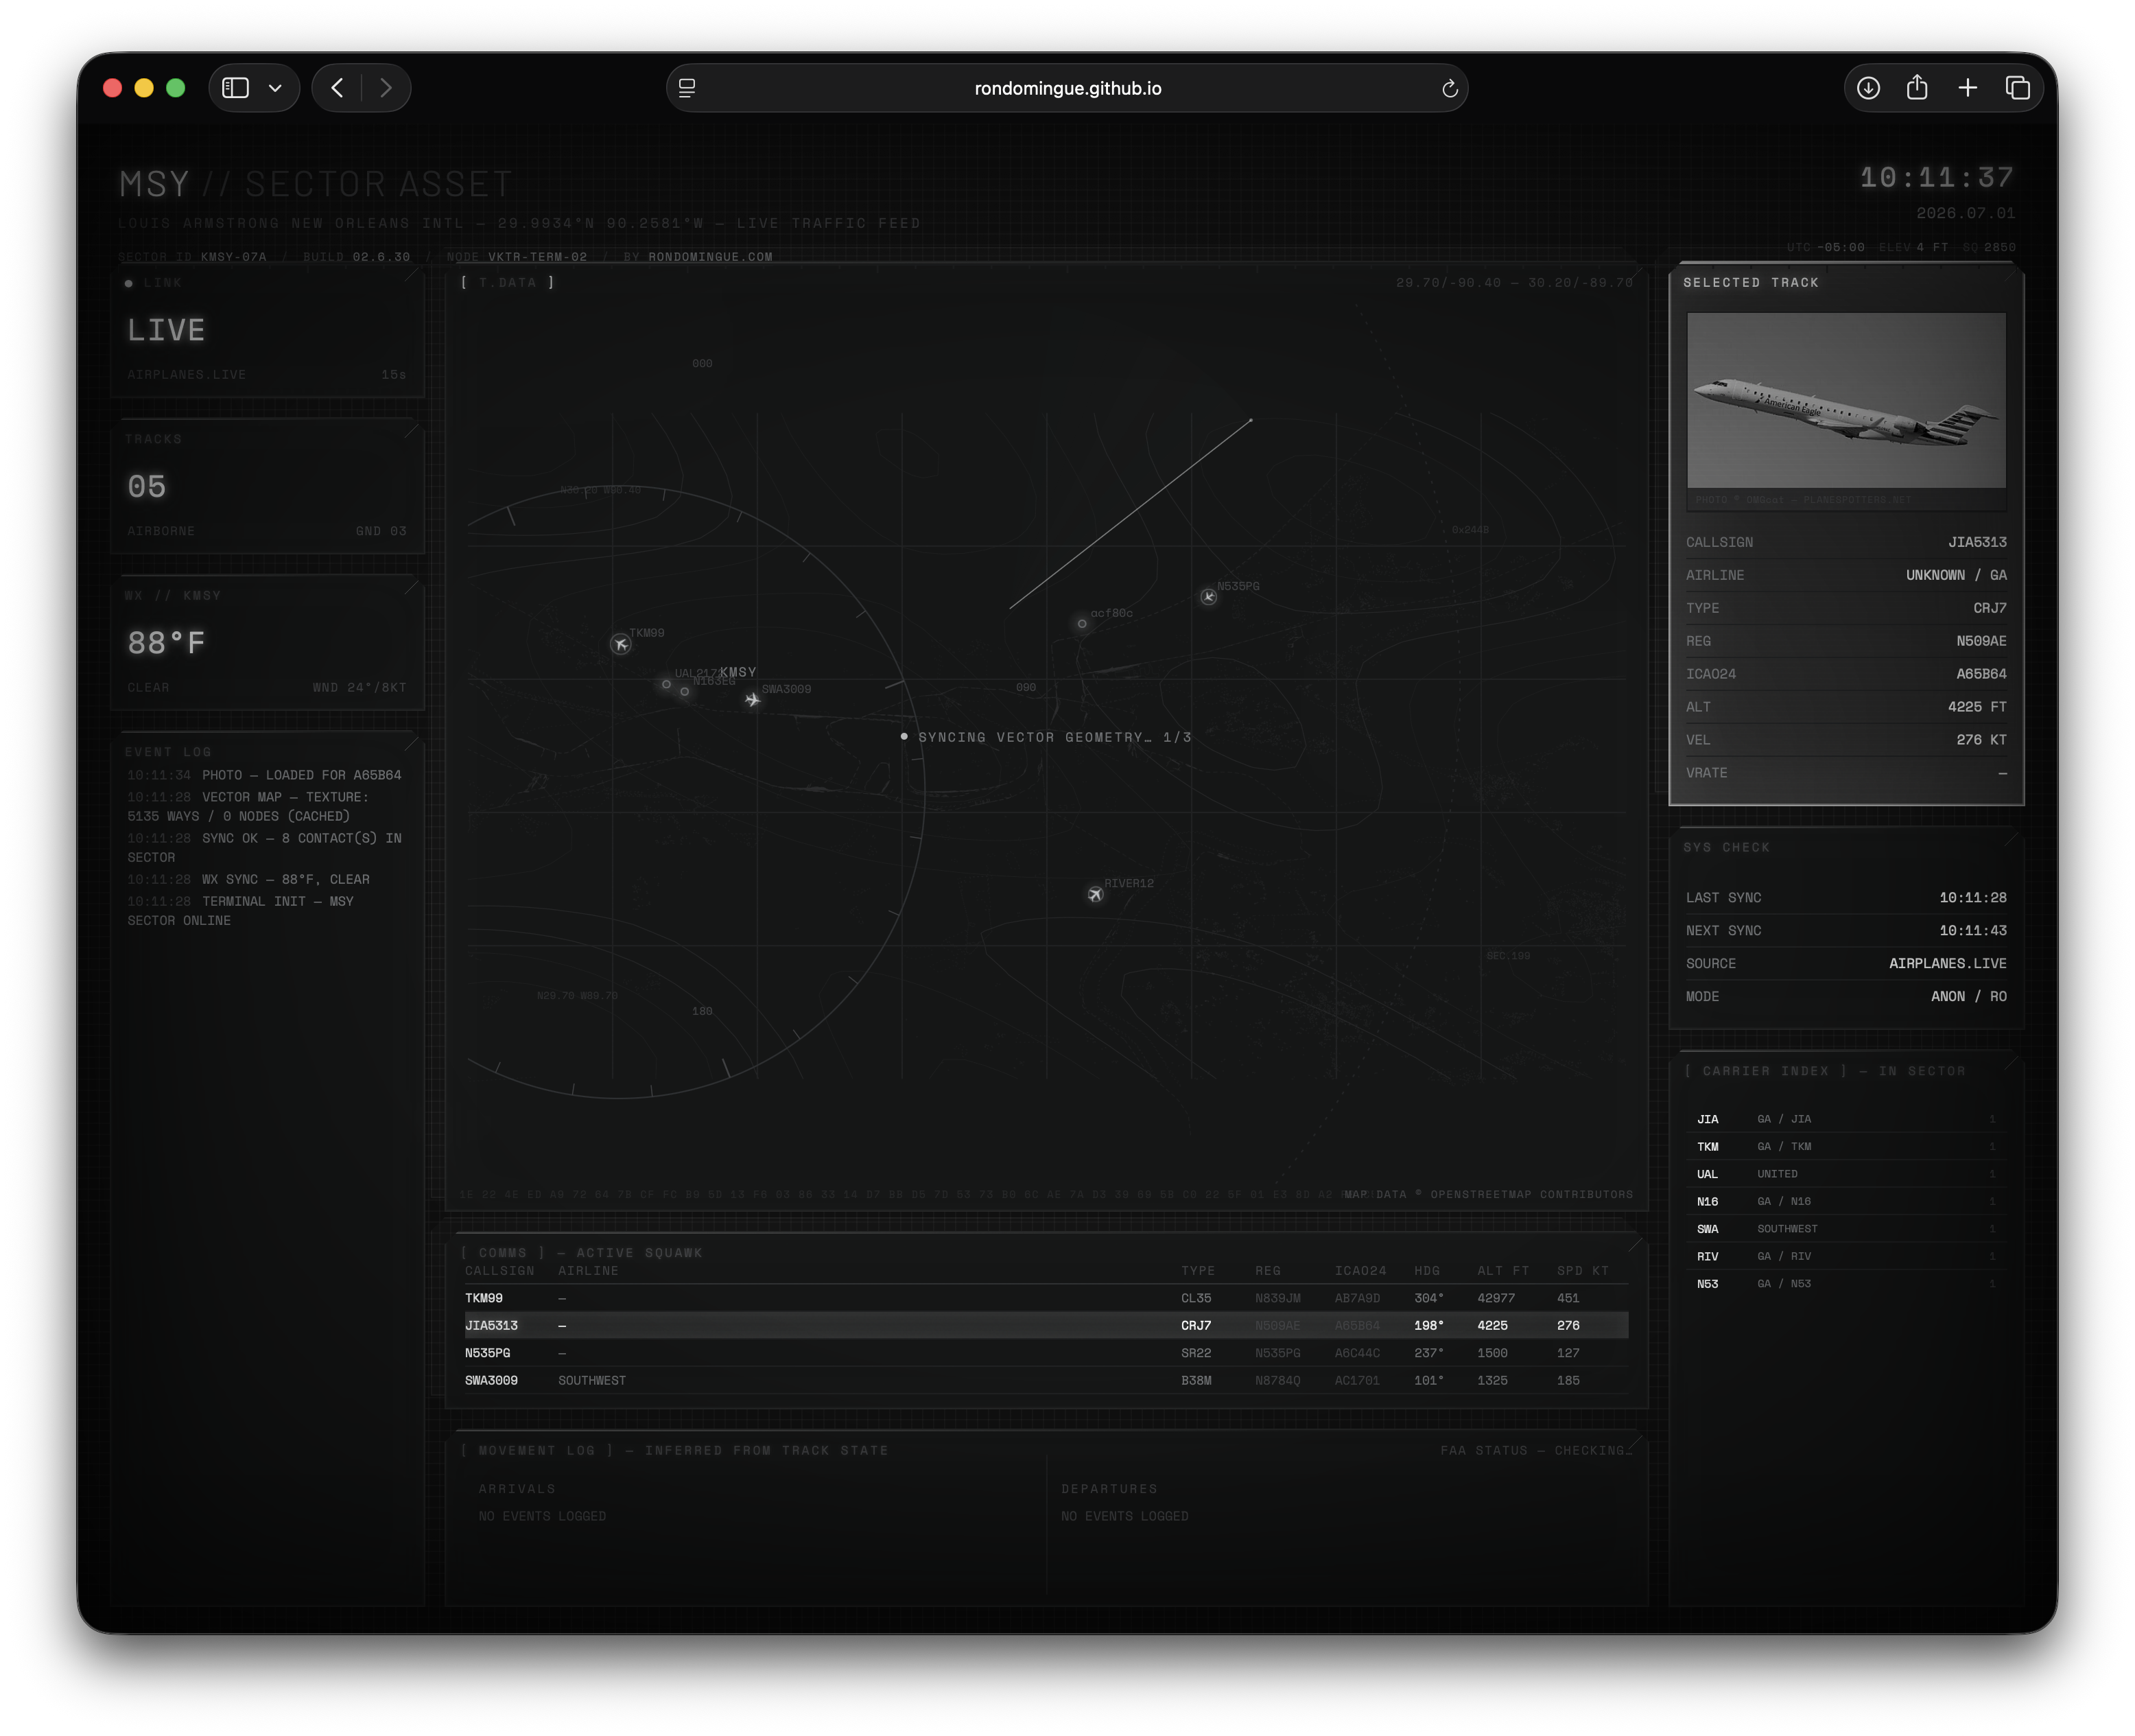Click the rondomingue.github.io address field

pos(1067,88)
